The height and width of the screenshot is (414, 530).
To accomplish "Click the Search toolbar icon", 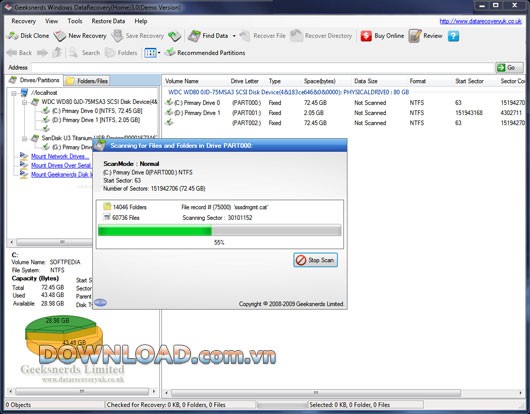I will (x=73, y=52).
